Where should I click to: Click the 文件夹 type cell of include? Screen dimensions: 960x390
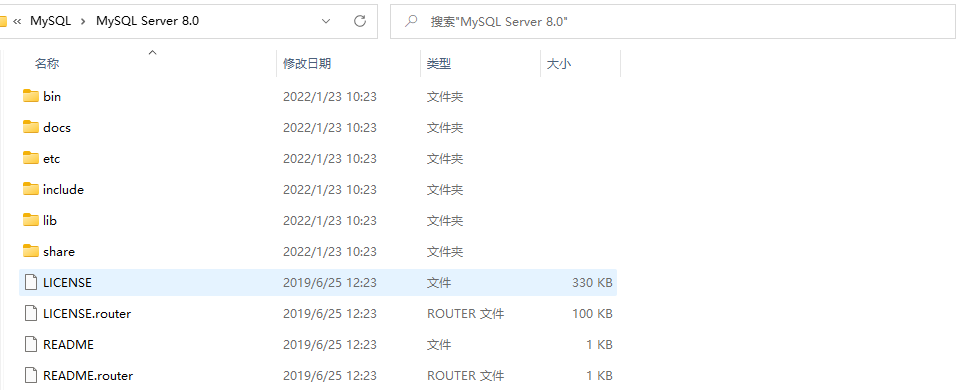click(x=445, y=190)
